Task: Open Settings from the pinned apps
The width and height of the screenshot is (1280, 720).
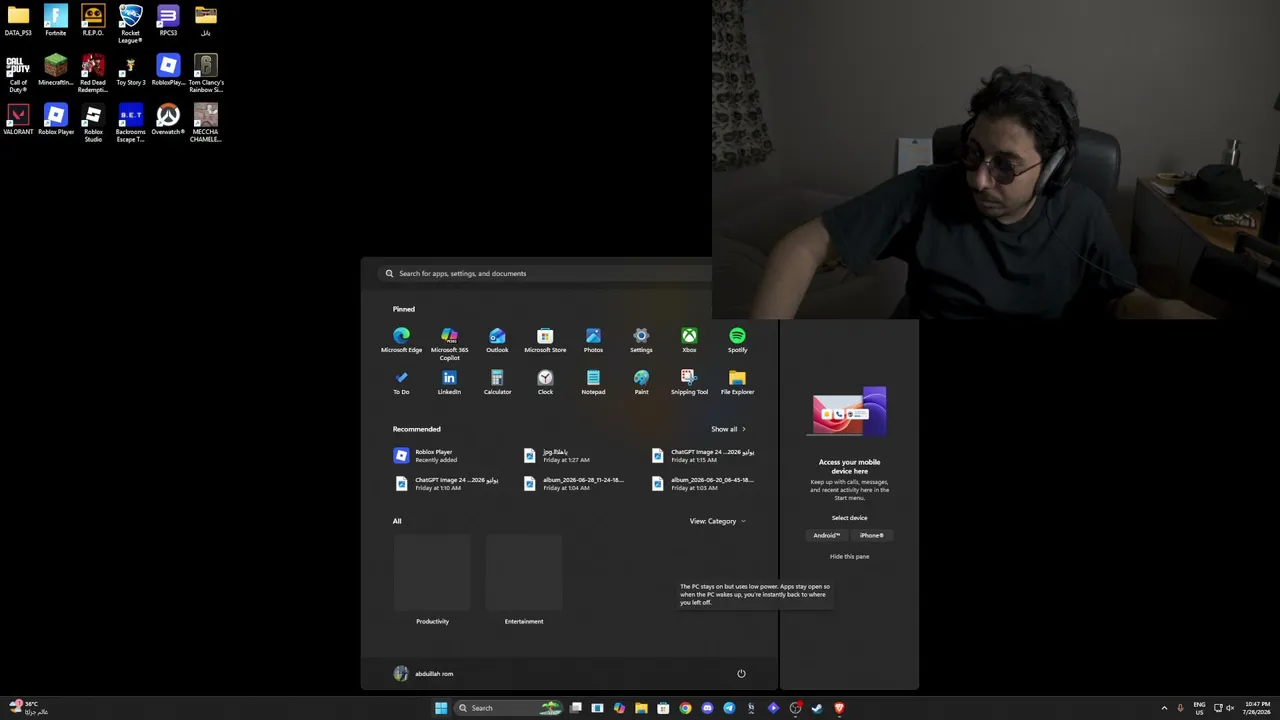Action: pyautogui.click(x=641, y=340)
